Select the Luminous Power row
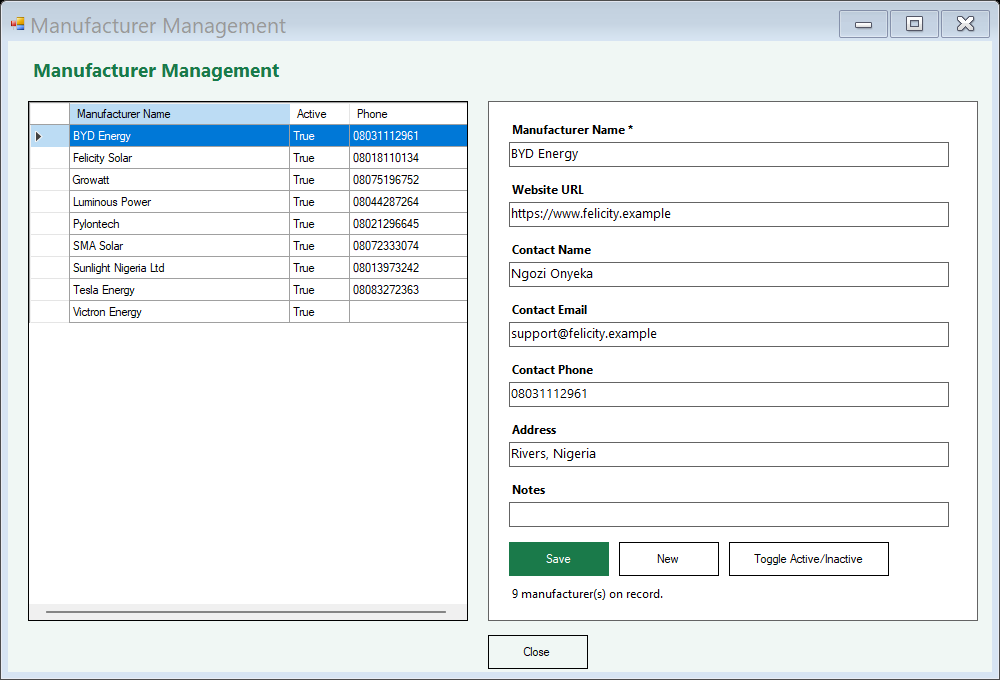The image size is (1000, 680). (x=249, y=202)
